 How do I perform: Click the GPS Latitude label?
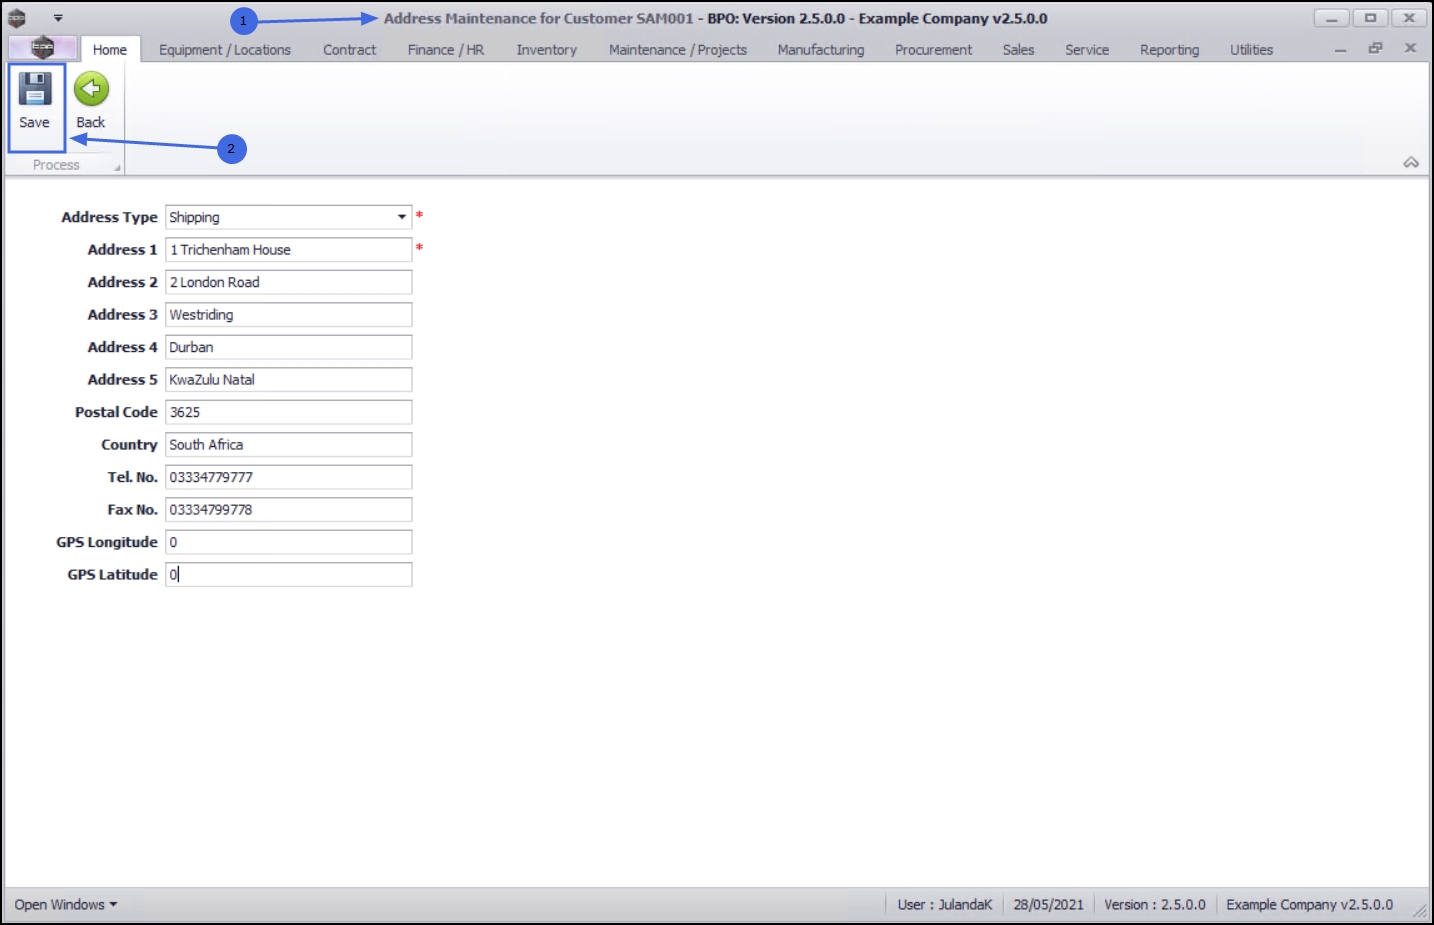coord(112,575)
